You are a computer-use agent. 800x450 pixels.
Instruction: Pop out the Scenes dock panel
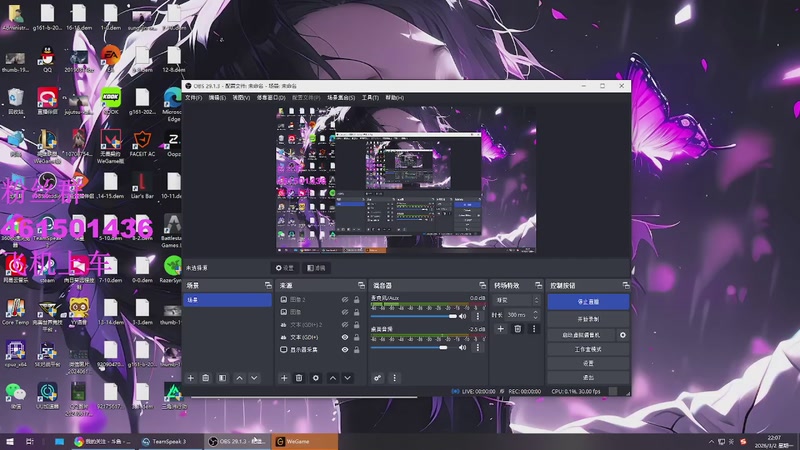tap(268, 285)
